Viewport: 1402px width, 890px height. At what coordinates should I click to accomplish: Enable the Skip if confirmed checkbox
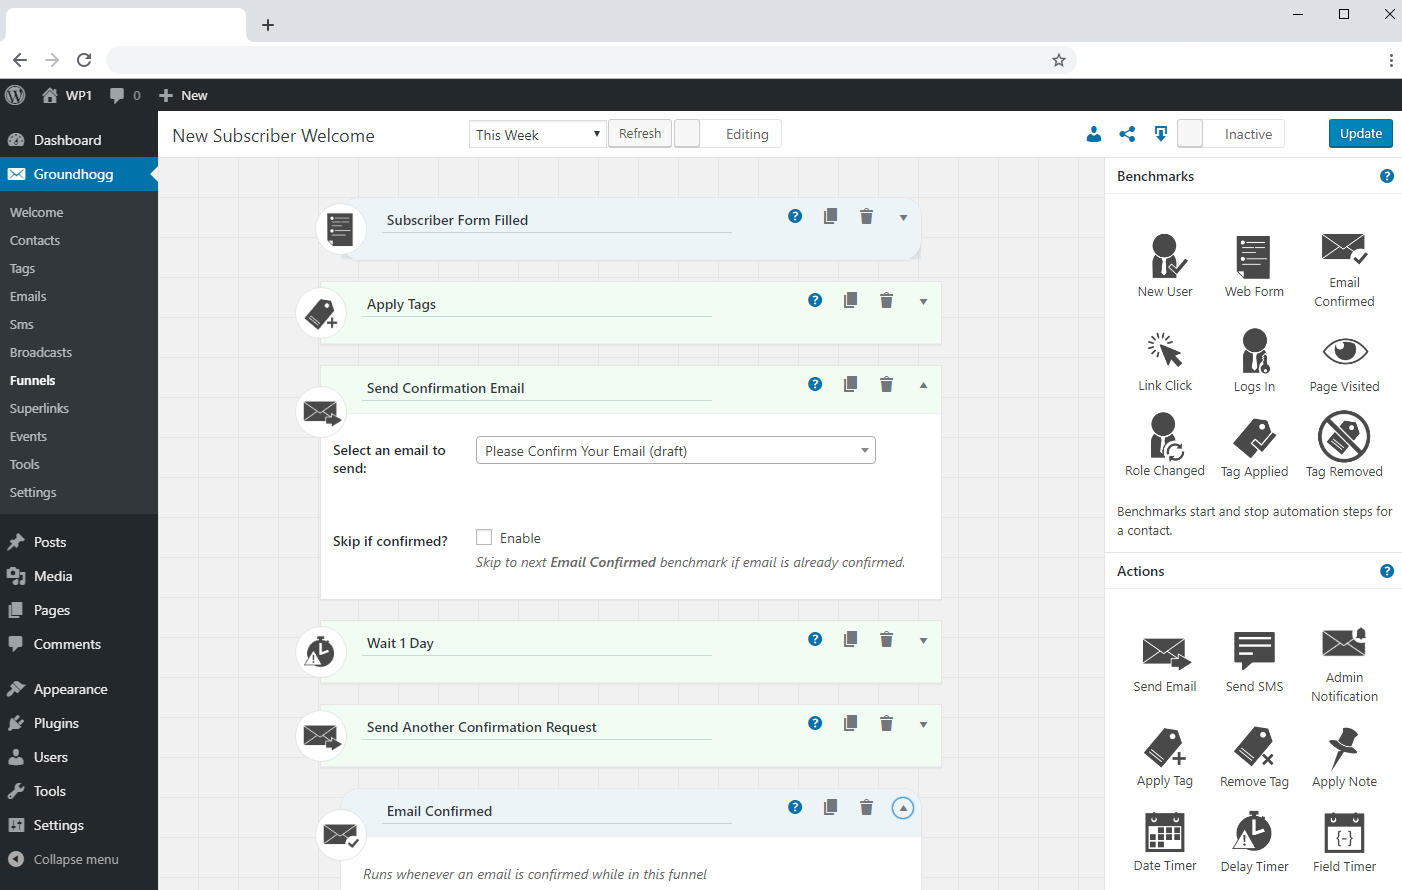tap(484, 538)
